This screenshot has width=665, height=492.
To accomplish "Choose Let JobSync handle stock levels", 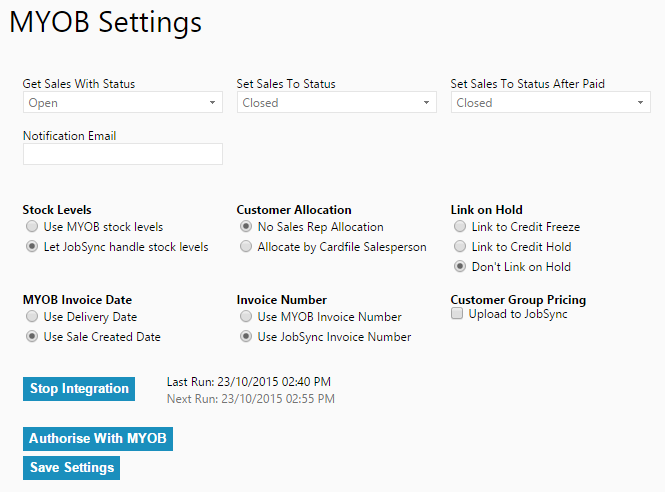I will (32, 246).
